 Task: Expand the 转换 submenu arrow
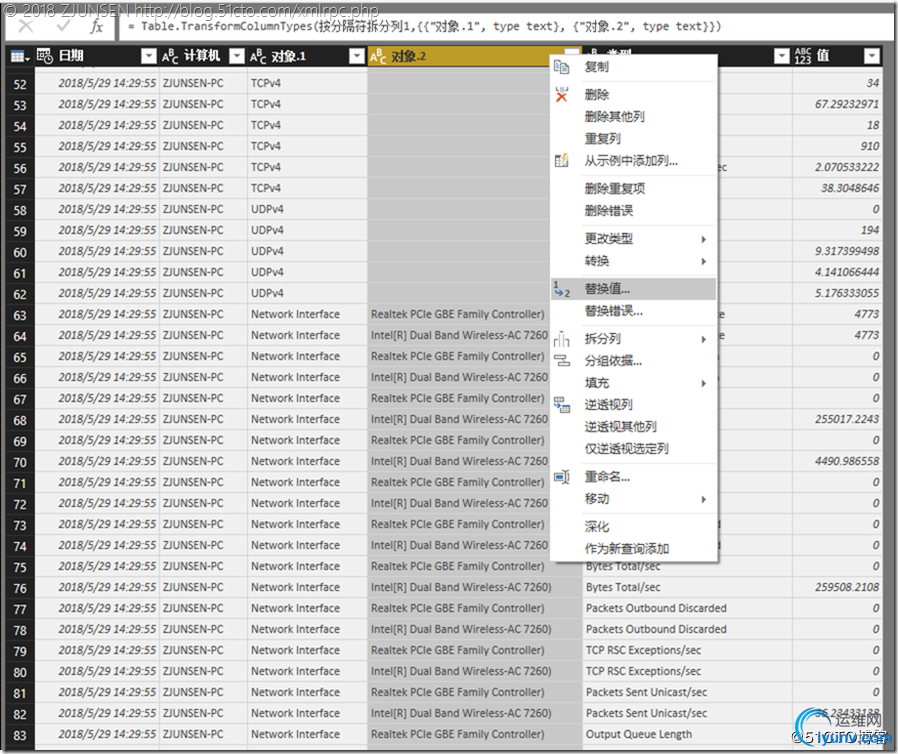click(x=704, y=262)
